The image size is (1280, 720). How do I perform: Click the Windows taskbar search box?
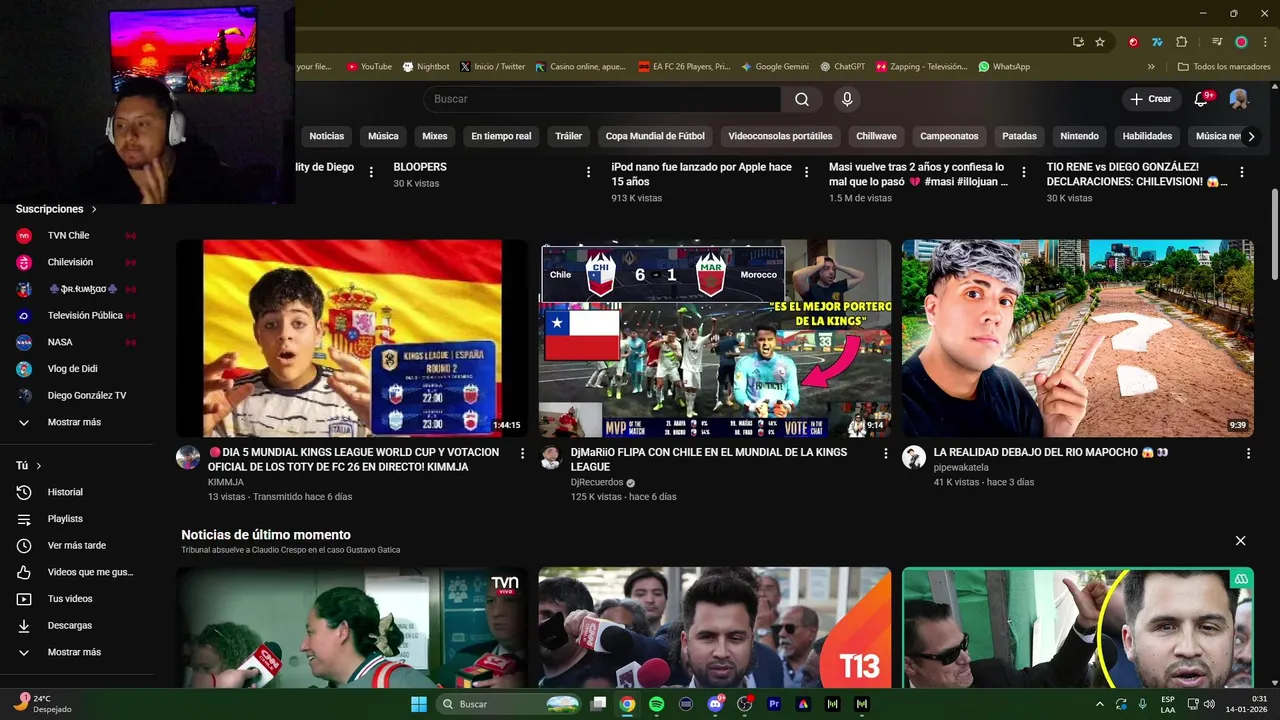point(510,704)
